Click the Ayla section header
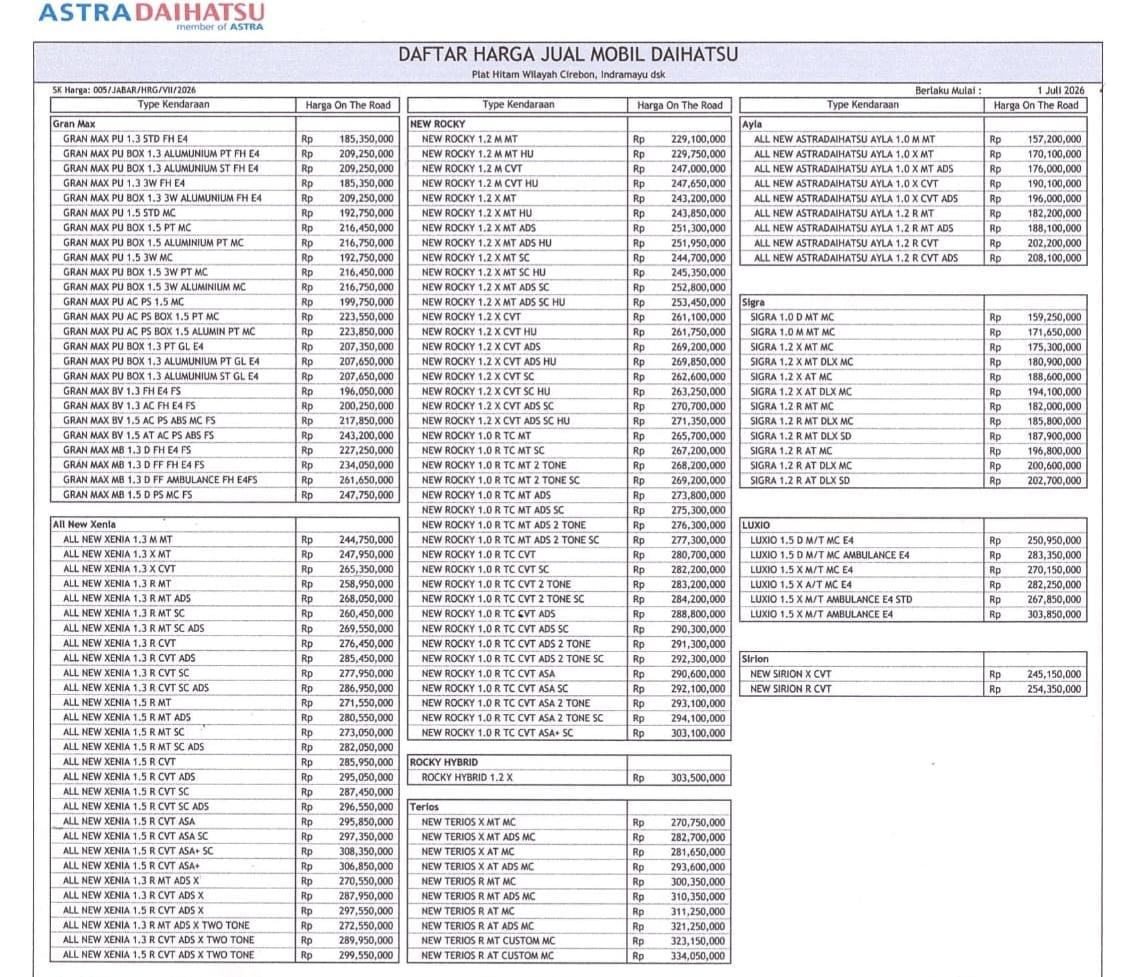 click(x=752, y=124)
